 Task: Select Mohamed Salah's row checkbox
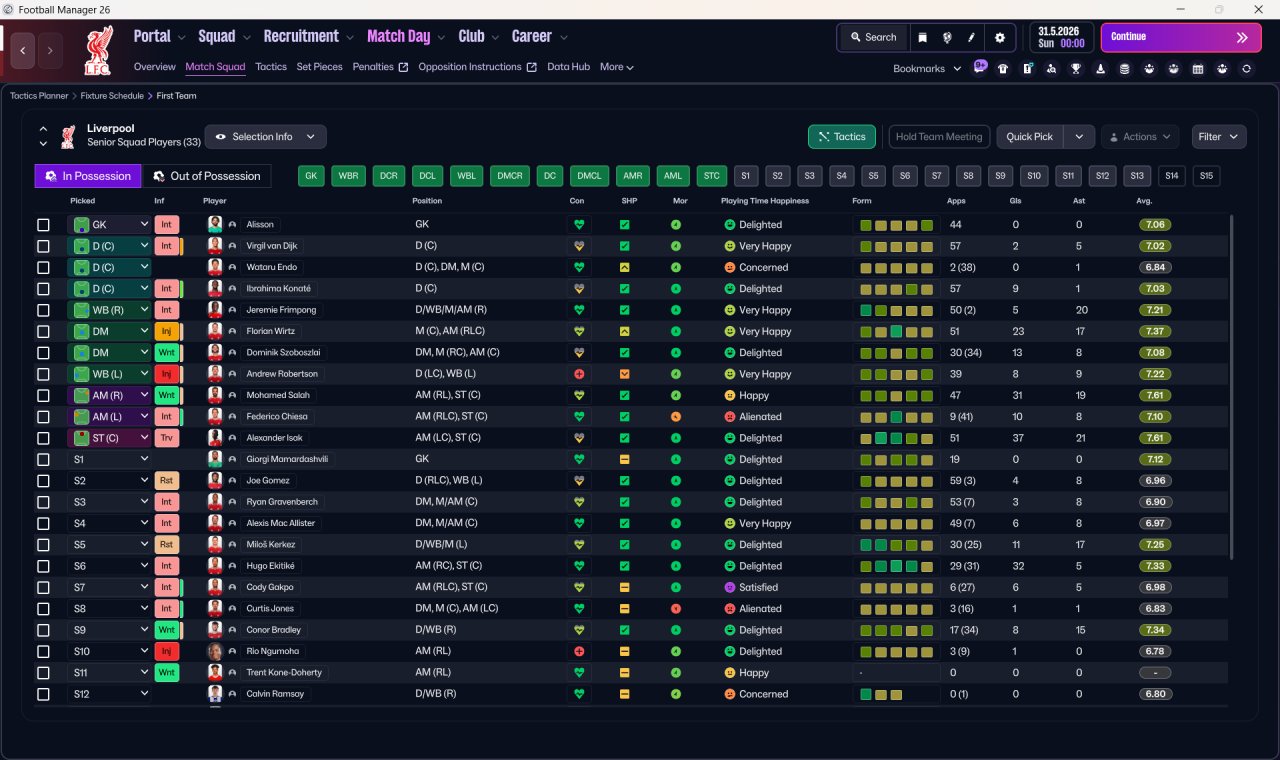[43, 396]
